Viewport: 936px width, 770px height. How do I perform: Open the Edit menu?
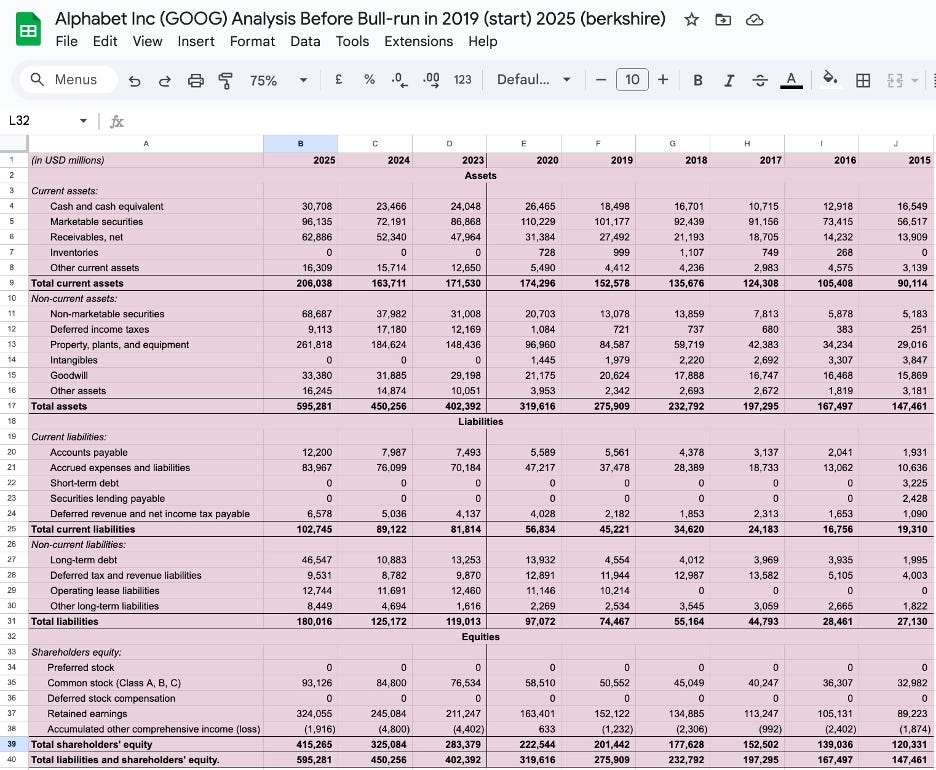(x=105, y=41)
